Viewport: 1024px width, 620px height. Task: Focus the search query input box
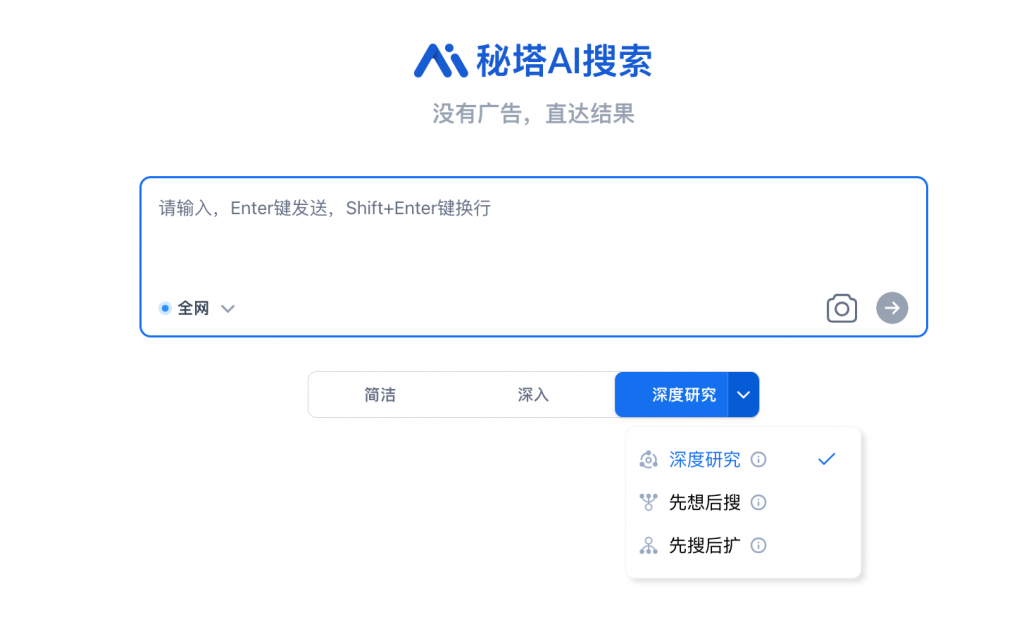(533, 235)
